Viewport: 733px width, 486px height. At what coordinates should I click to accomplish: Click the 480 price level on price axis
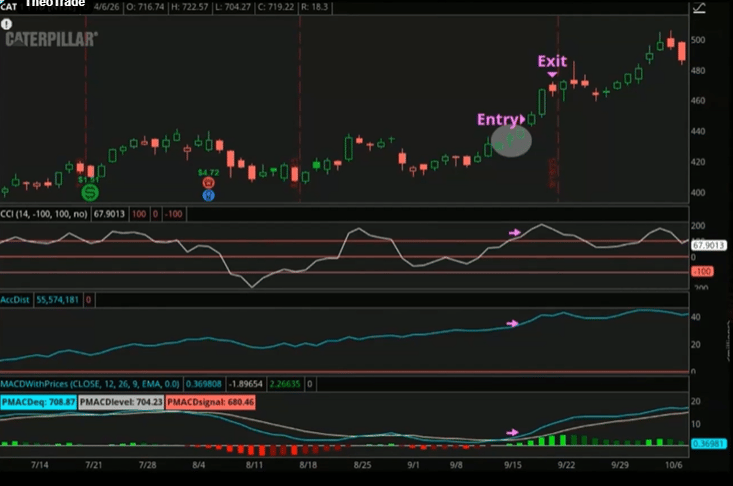[x=698, y=71]
